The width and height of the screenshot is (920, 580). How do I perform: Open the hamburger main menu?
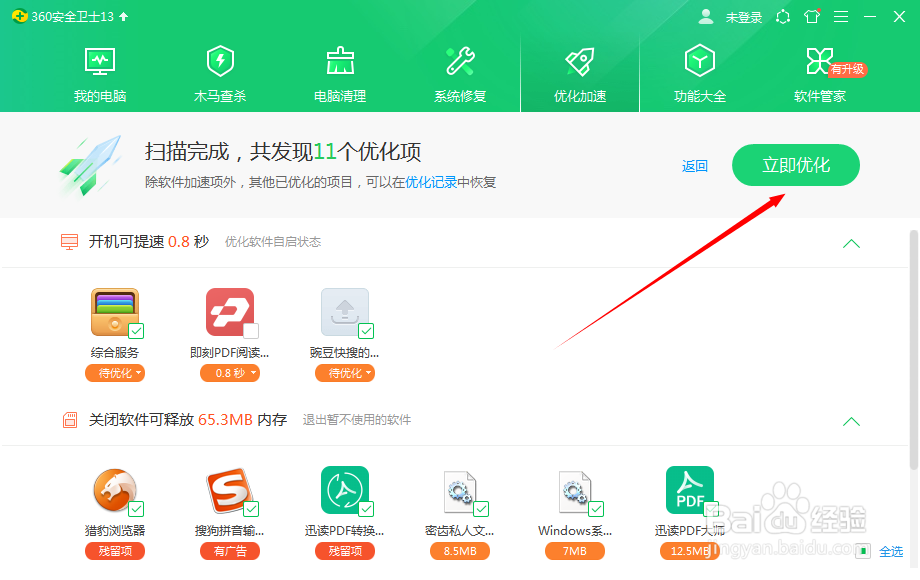click(x=841, y=16)
